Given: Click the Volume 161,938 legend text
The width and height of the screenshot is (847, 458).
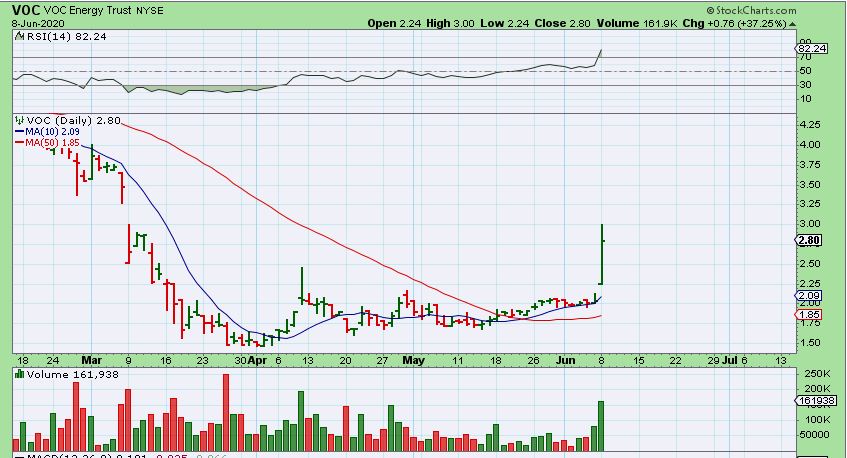Looking at the screenshot, I should coord(72,374).
